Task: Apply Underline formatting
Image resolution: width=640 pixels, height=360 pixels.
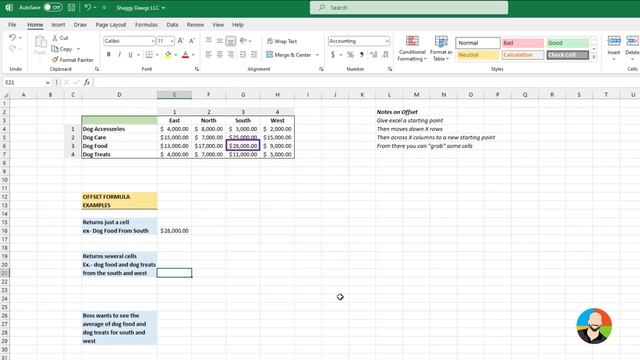Action: tap(130, 54)
